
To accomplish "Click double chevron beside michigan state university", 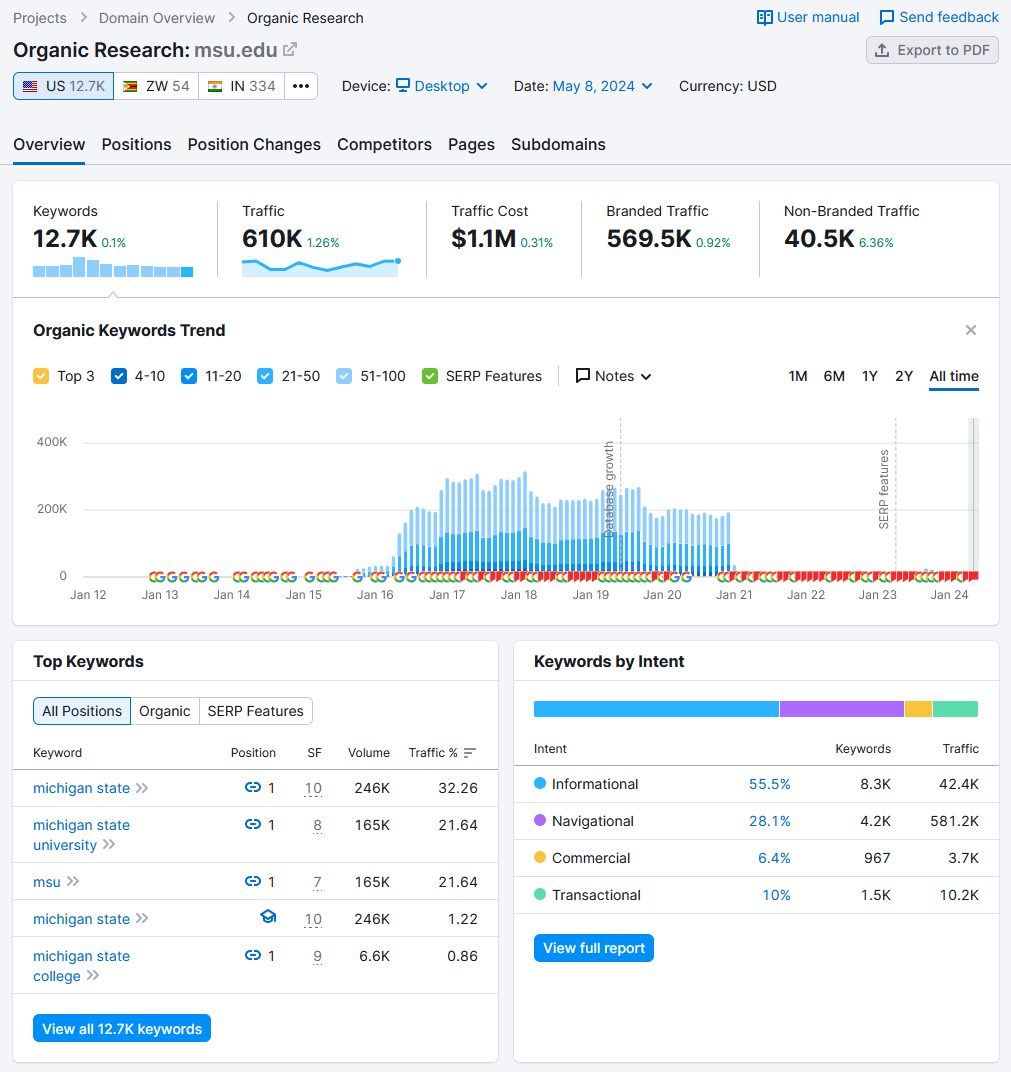I will [x=109, y=844].
